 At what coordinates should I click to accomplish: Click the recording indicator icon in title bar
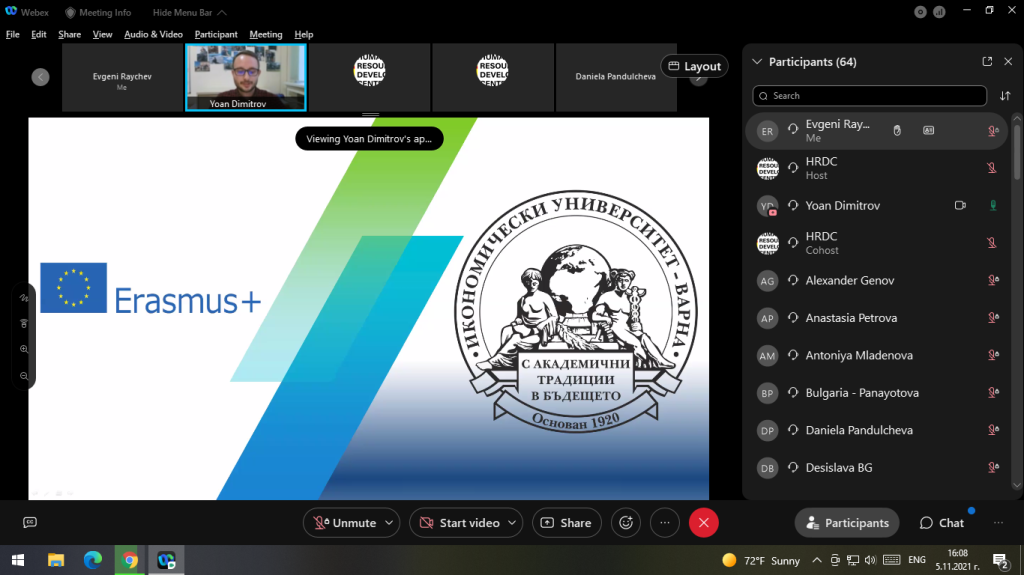pyautogui.click(x=920, y=12)
